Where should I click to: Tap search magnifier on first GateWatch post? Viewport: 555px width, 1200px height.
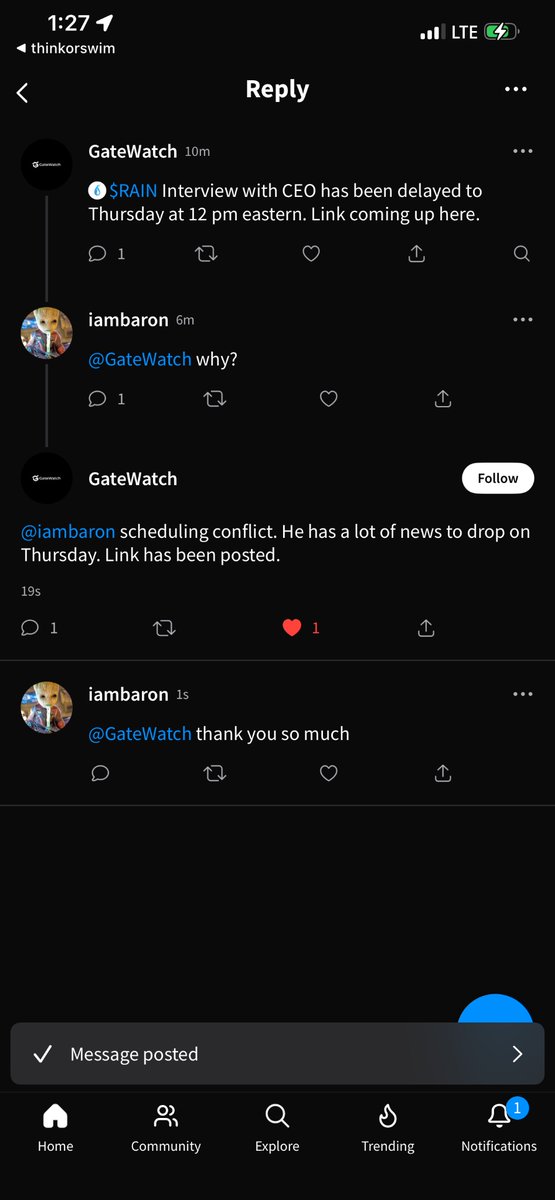(522, 254)
